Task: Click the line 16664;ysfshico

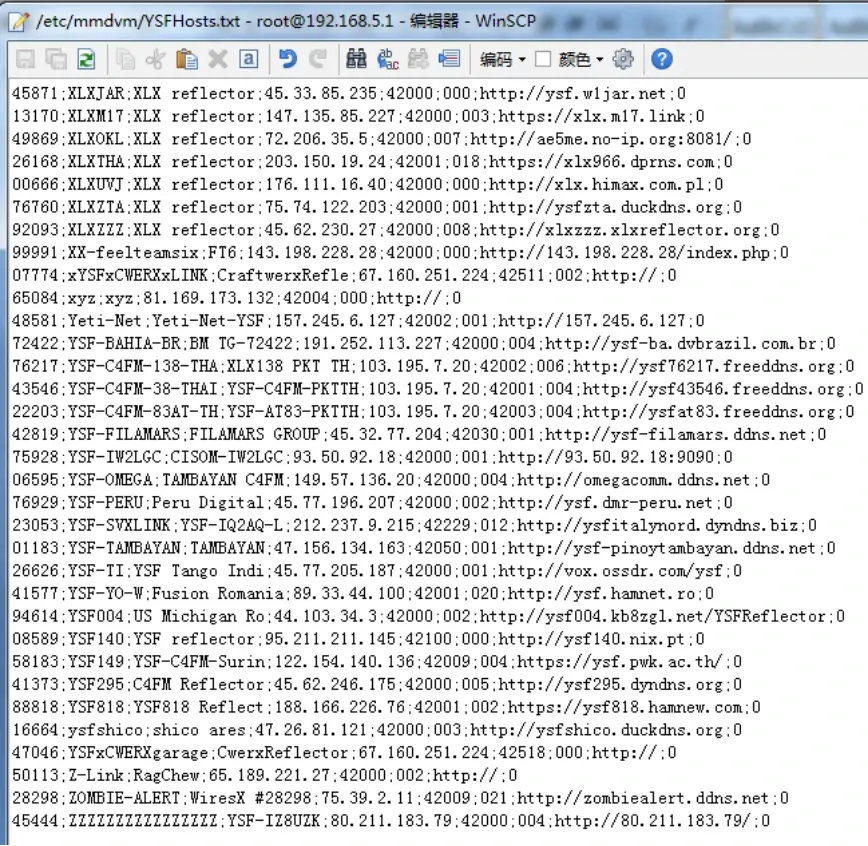Action: [x=377, y=729]
